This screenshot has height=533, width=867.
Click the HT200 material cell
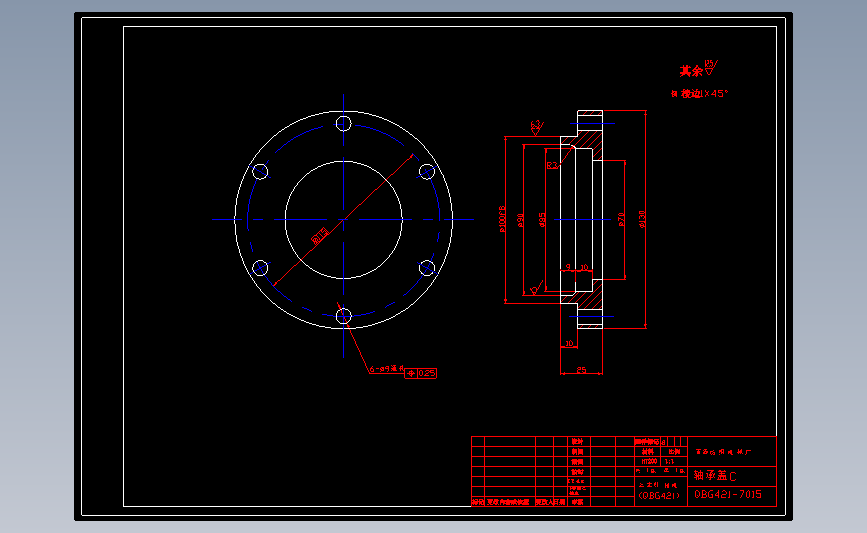click(649, 461)
